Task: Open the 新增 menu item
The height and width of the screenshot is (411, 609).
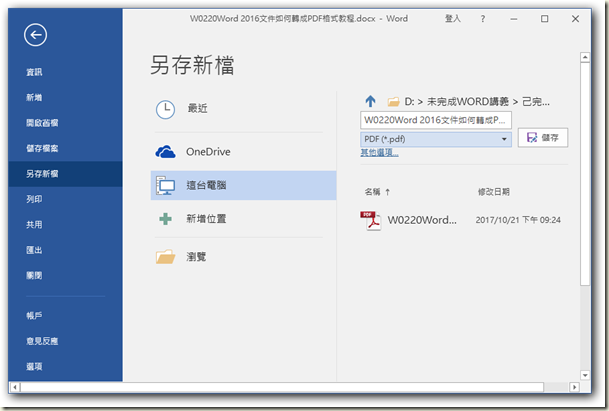Action: click(x=34, y=98)
